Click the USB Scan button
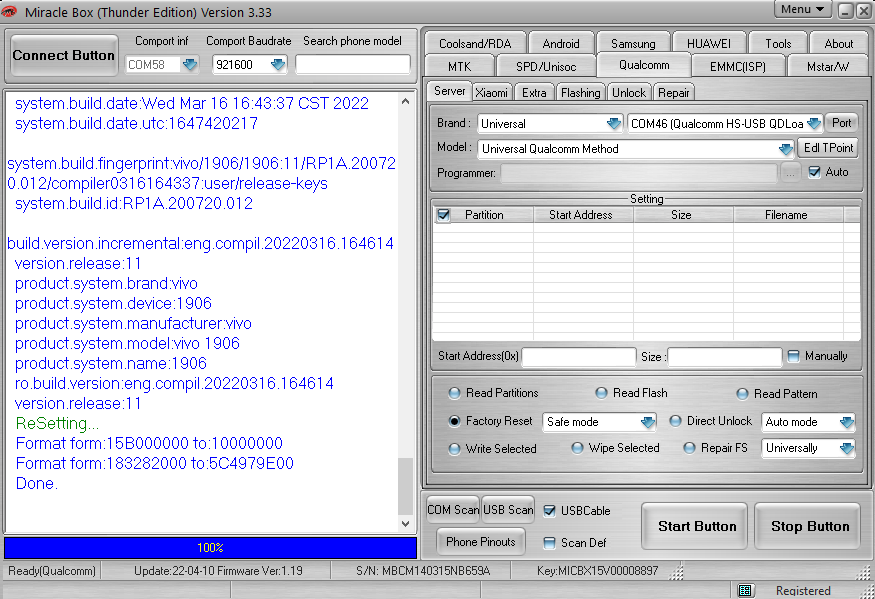 tap(508, 510)
